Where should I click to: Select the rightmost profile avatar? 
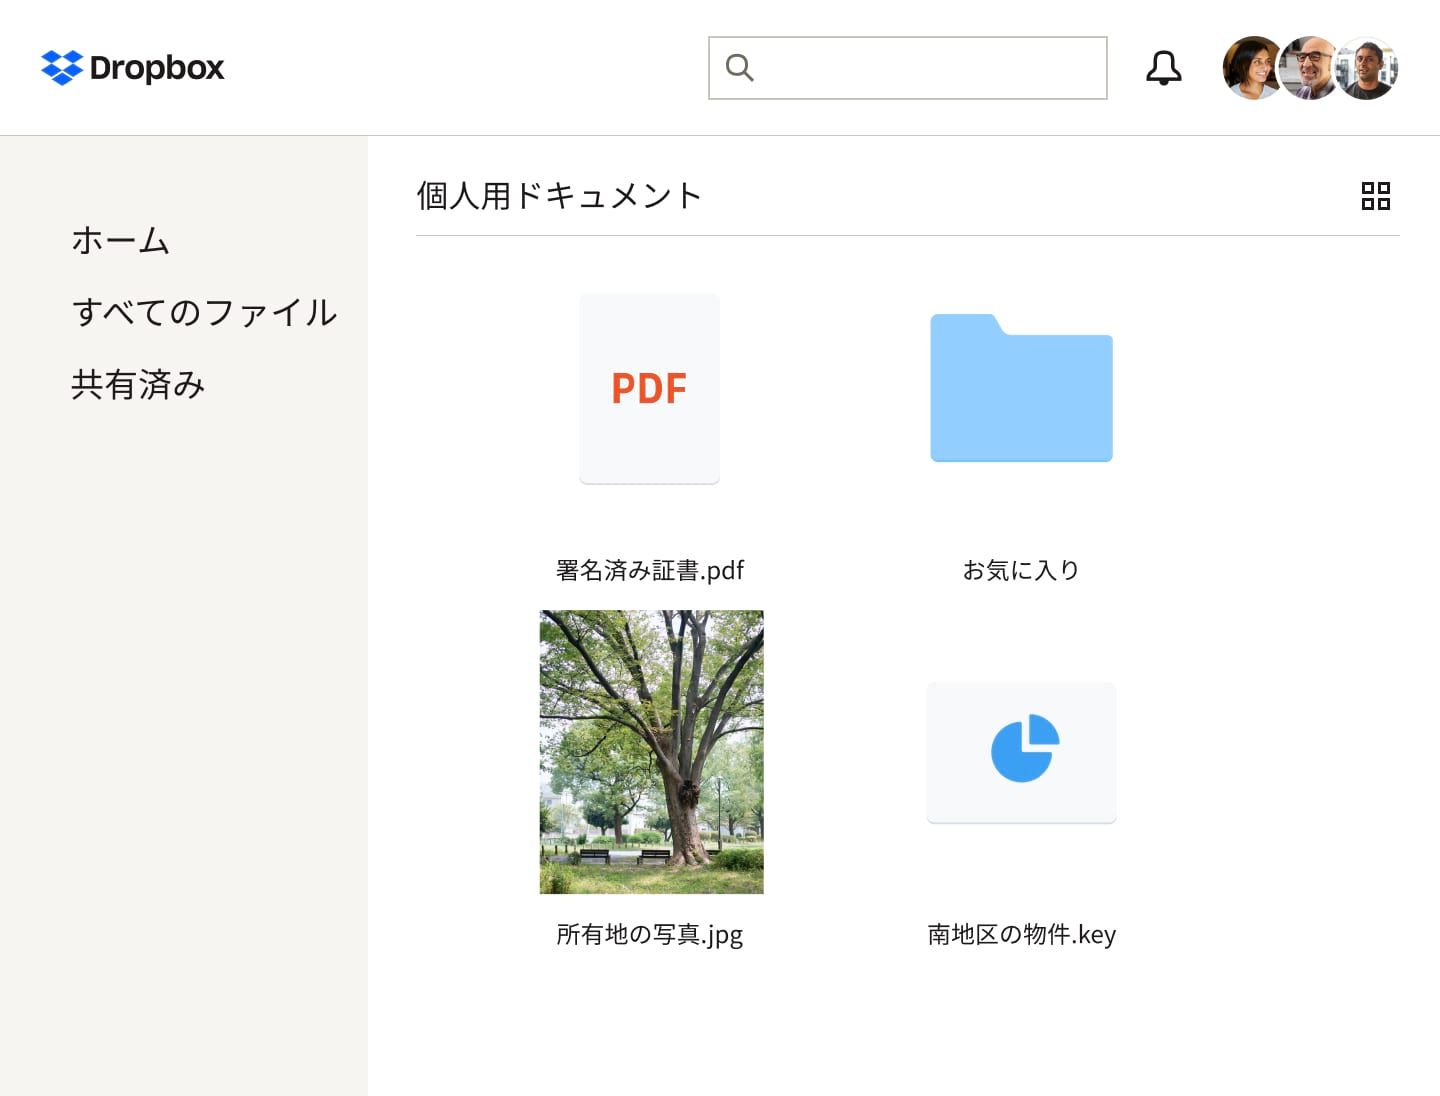coord(1367,67)
